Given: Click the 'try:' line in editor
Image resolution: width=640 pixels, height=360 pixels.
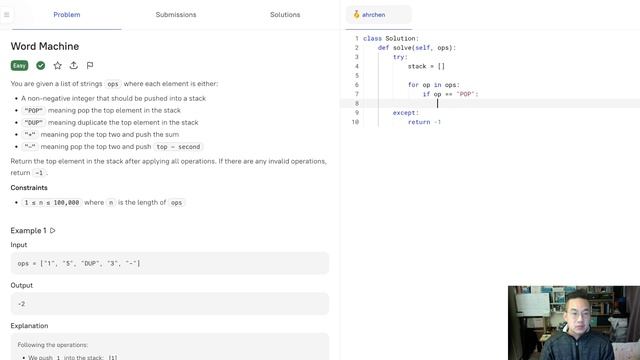Looking at the screenshot, I should (x=400, y=57).
